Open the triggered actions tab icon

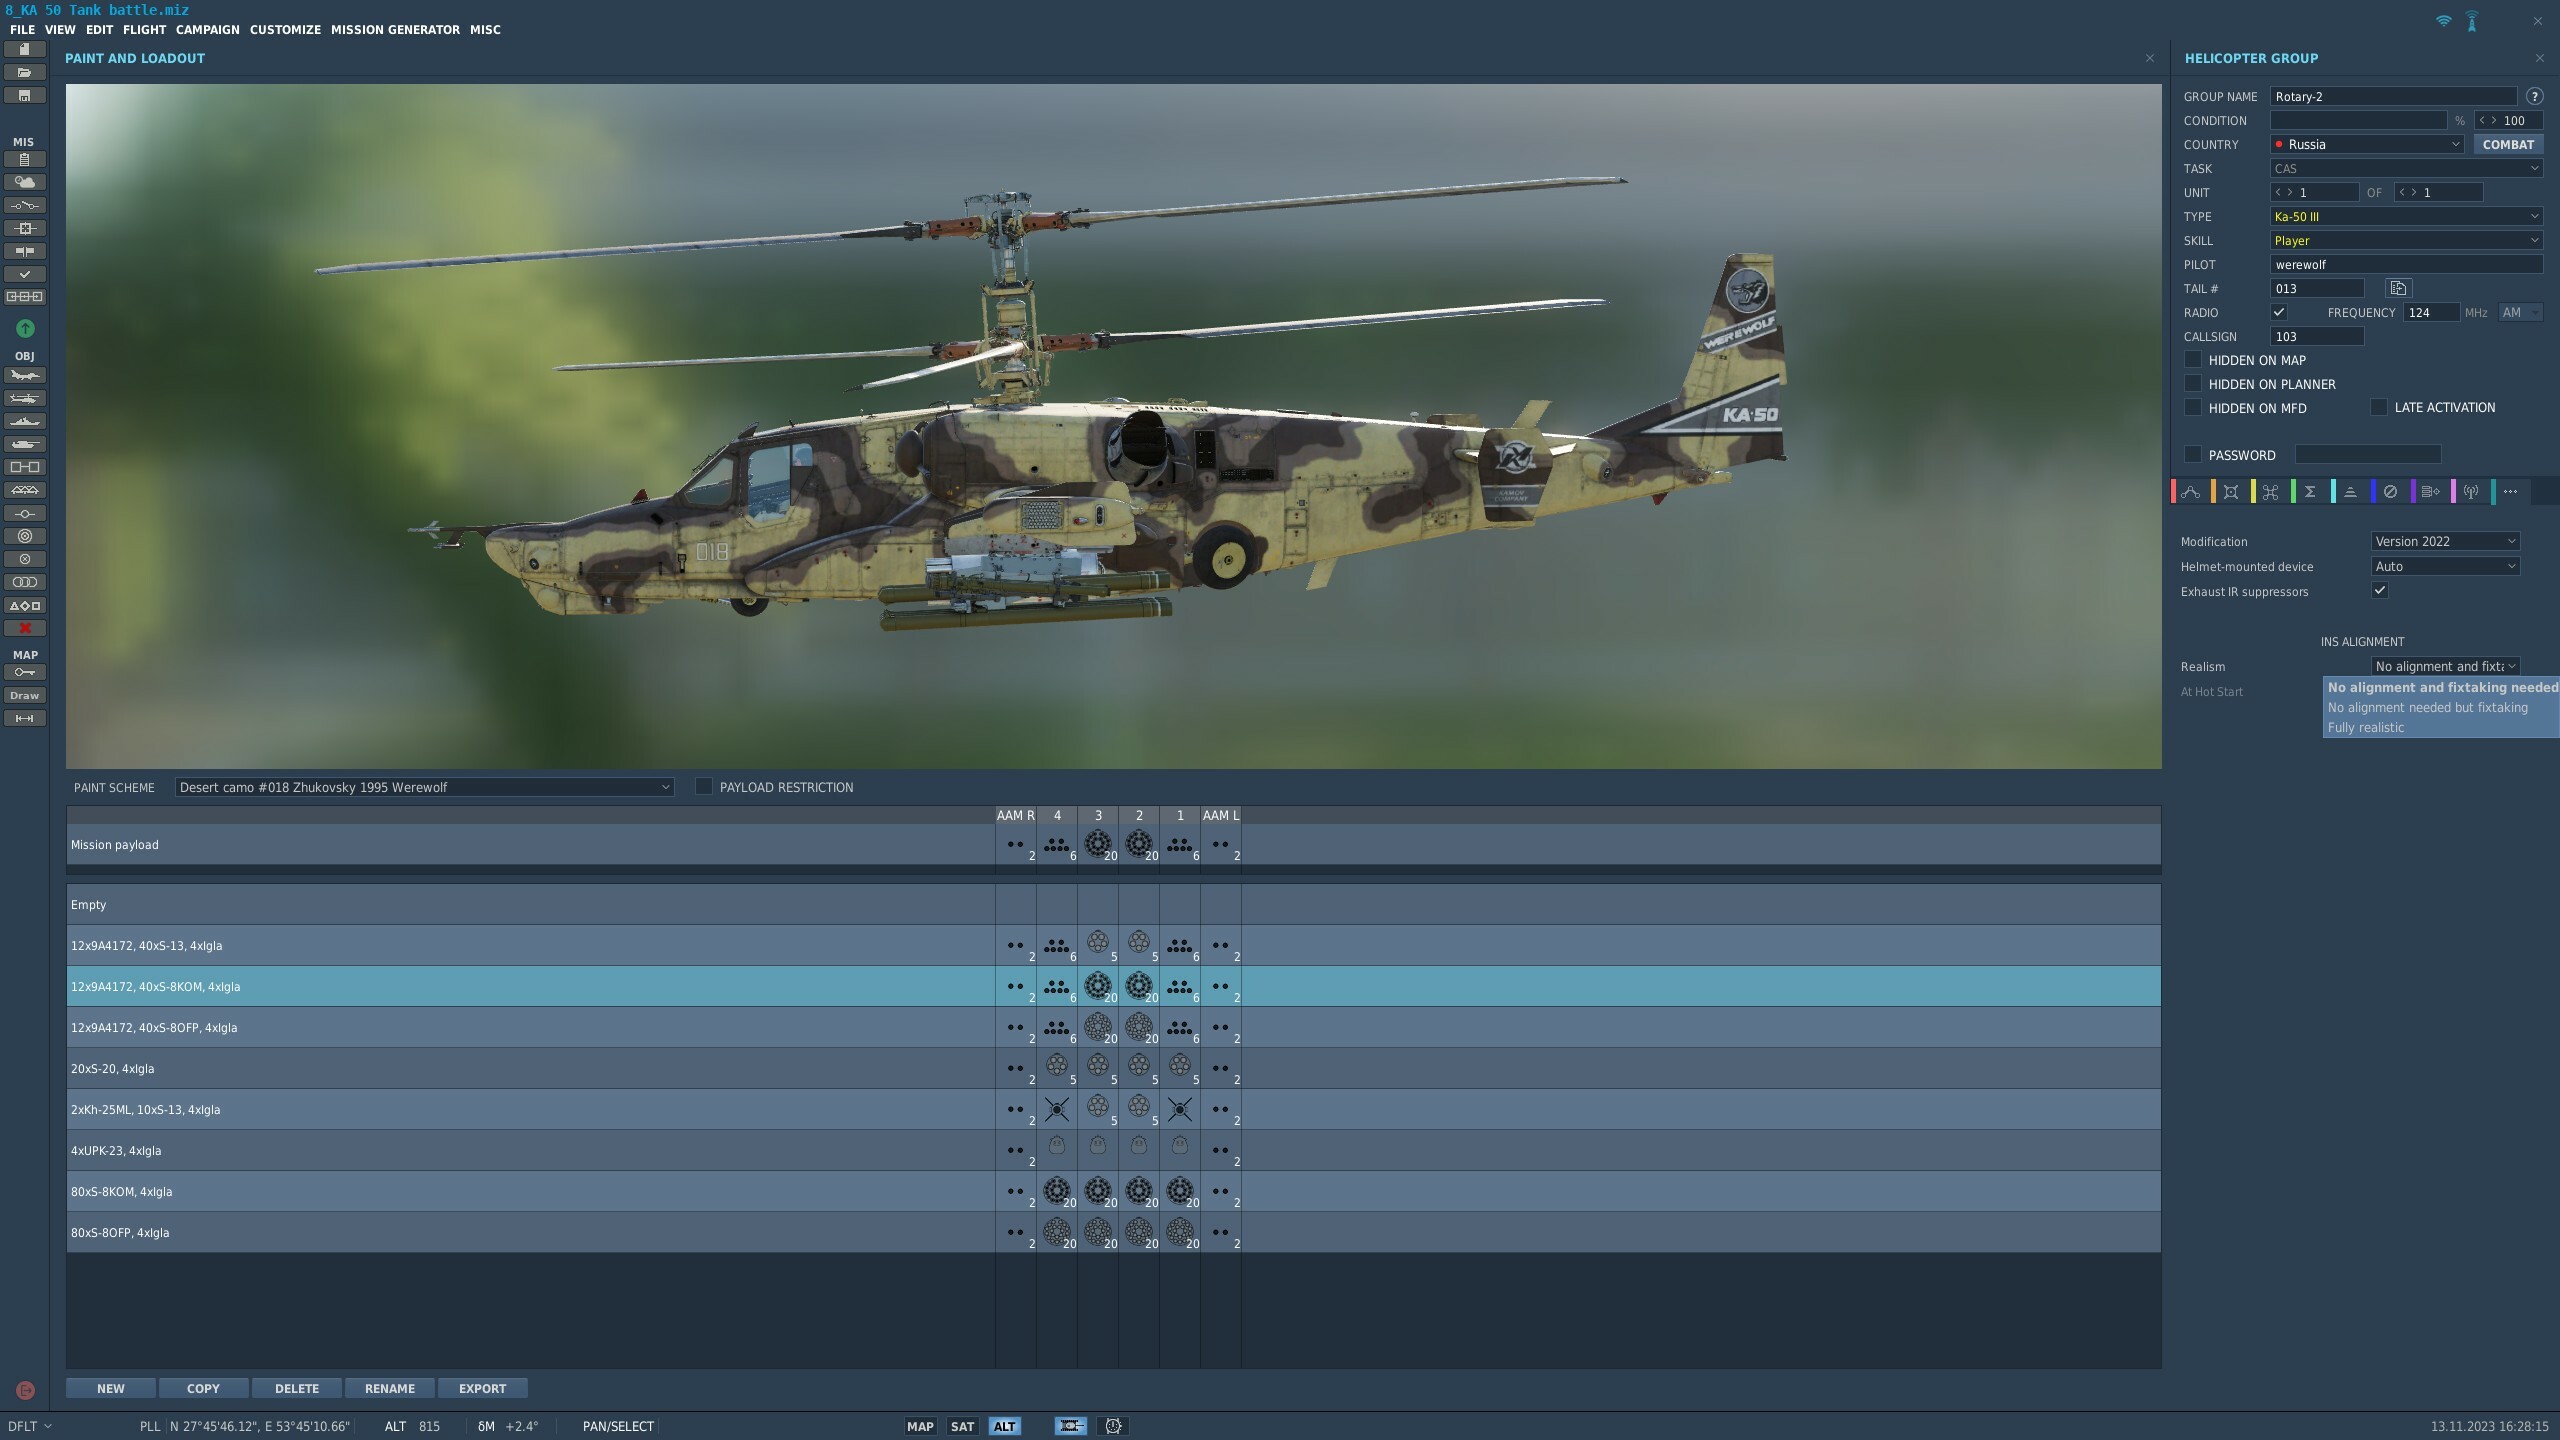point(2271,491)
